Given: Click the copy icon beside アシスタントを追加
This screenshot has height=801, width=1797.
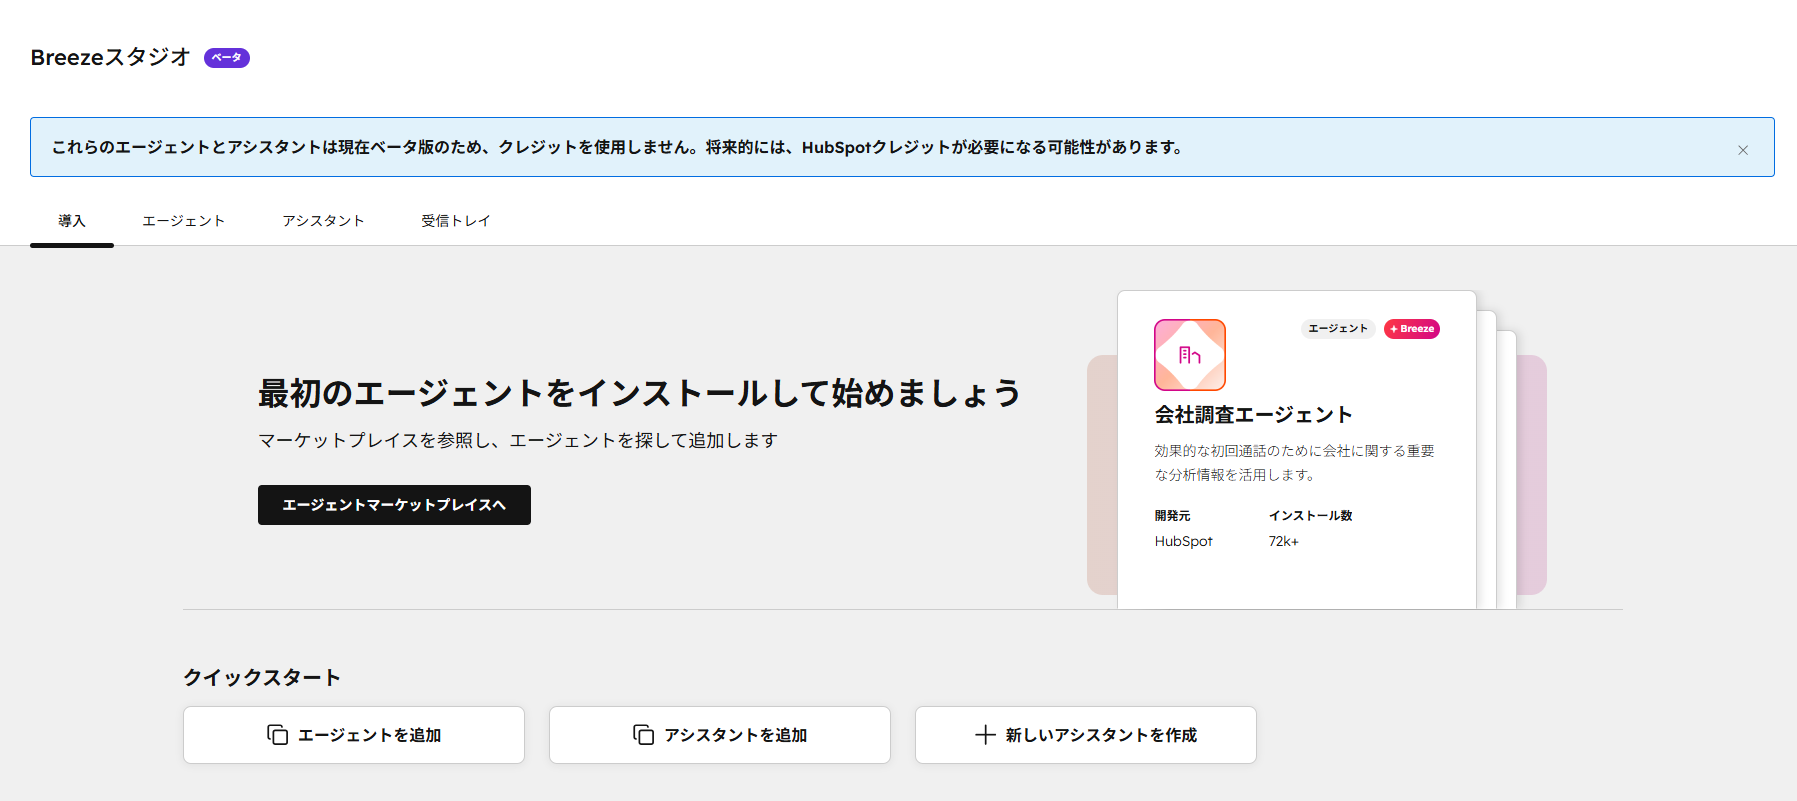Looking at the screenshot, I should click(x=643, y=735).
